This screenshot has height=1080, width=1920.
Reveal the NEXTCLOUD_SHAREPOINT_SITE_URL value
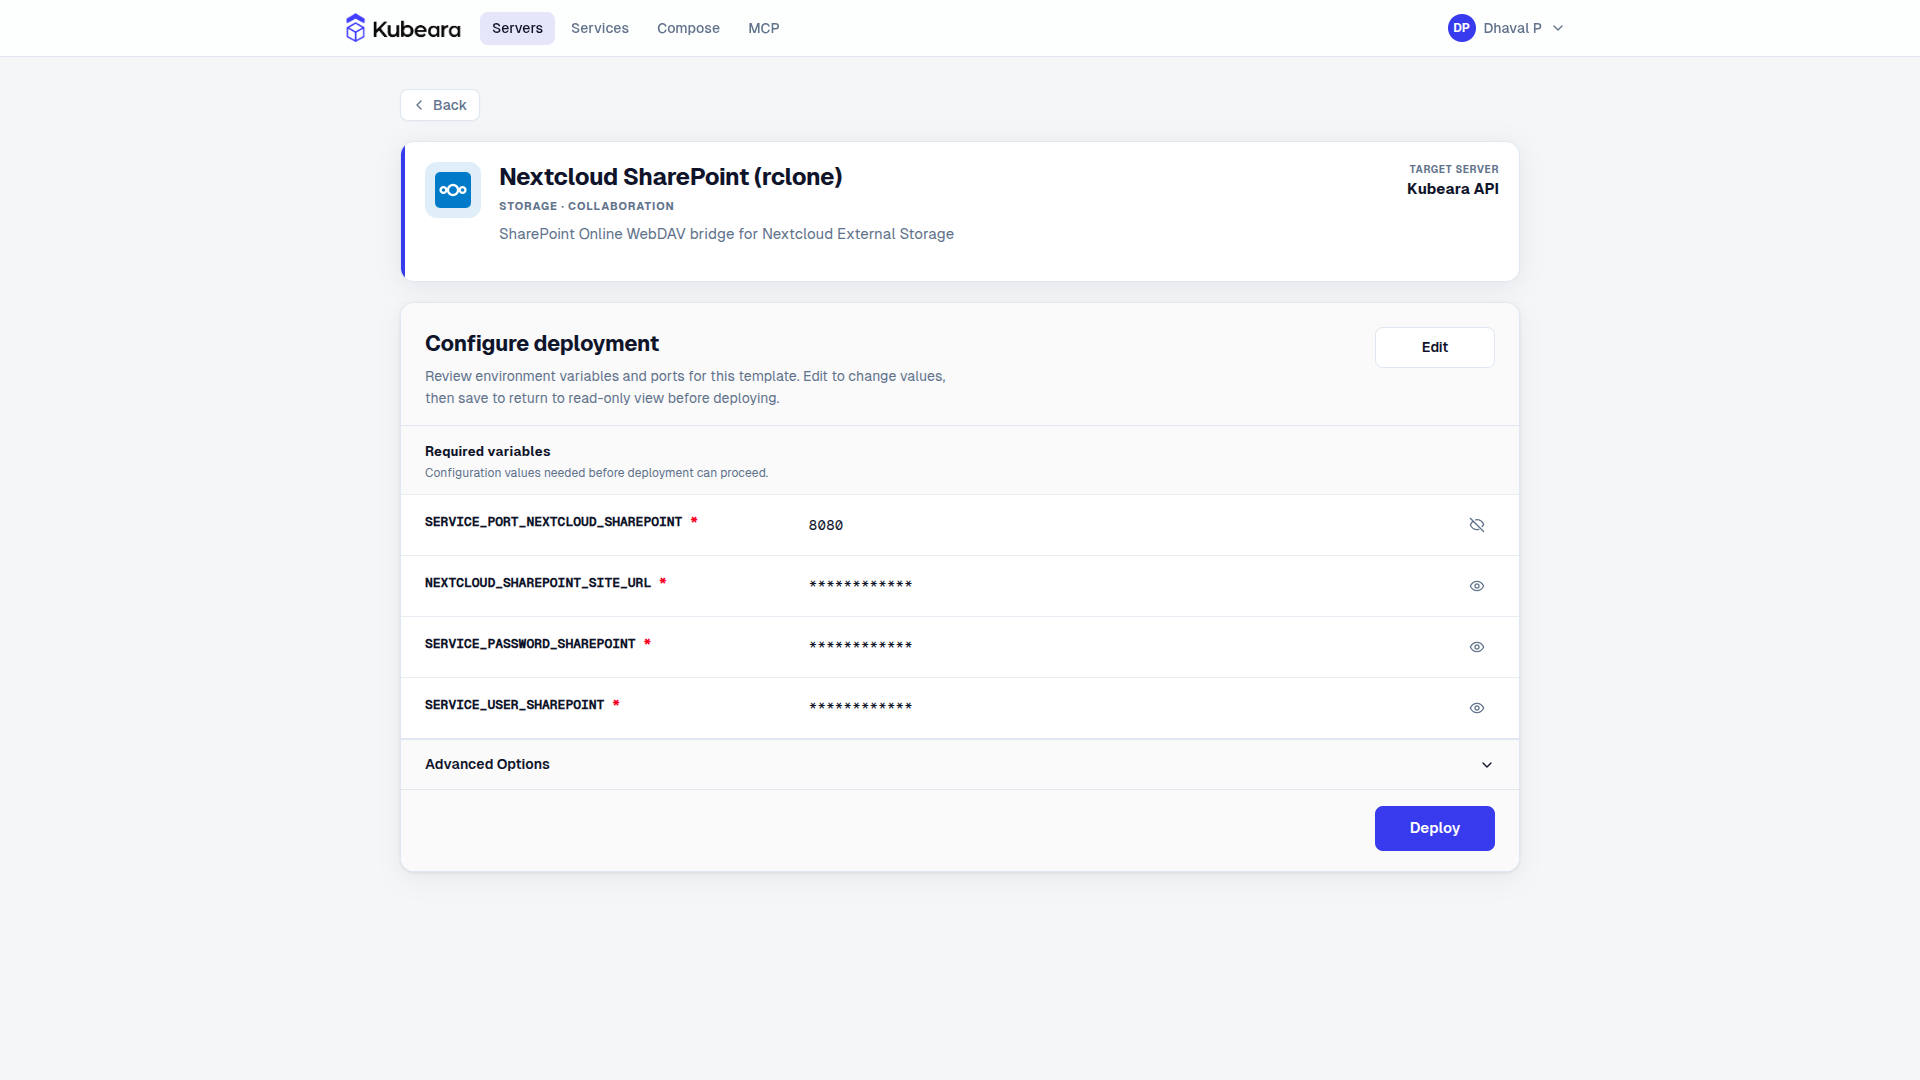point(1477,586)
